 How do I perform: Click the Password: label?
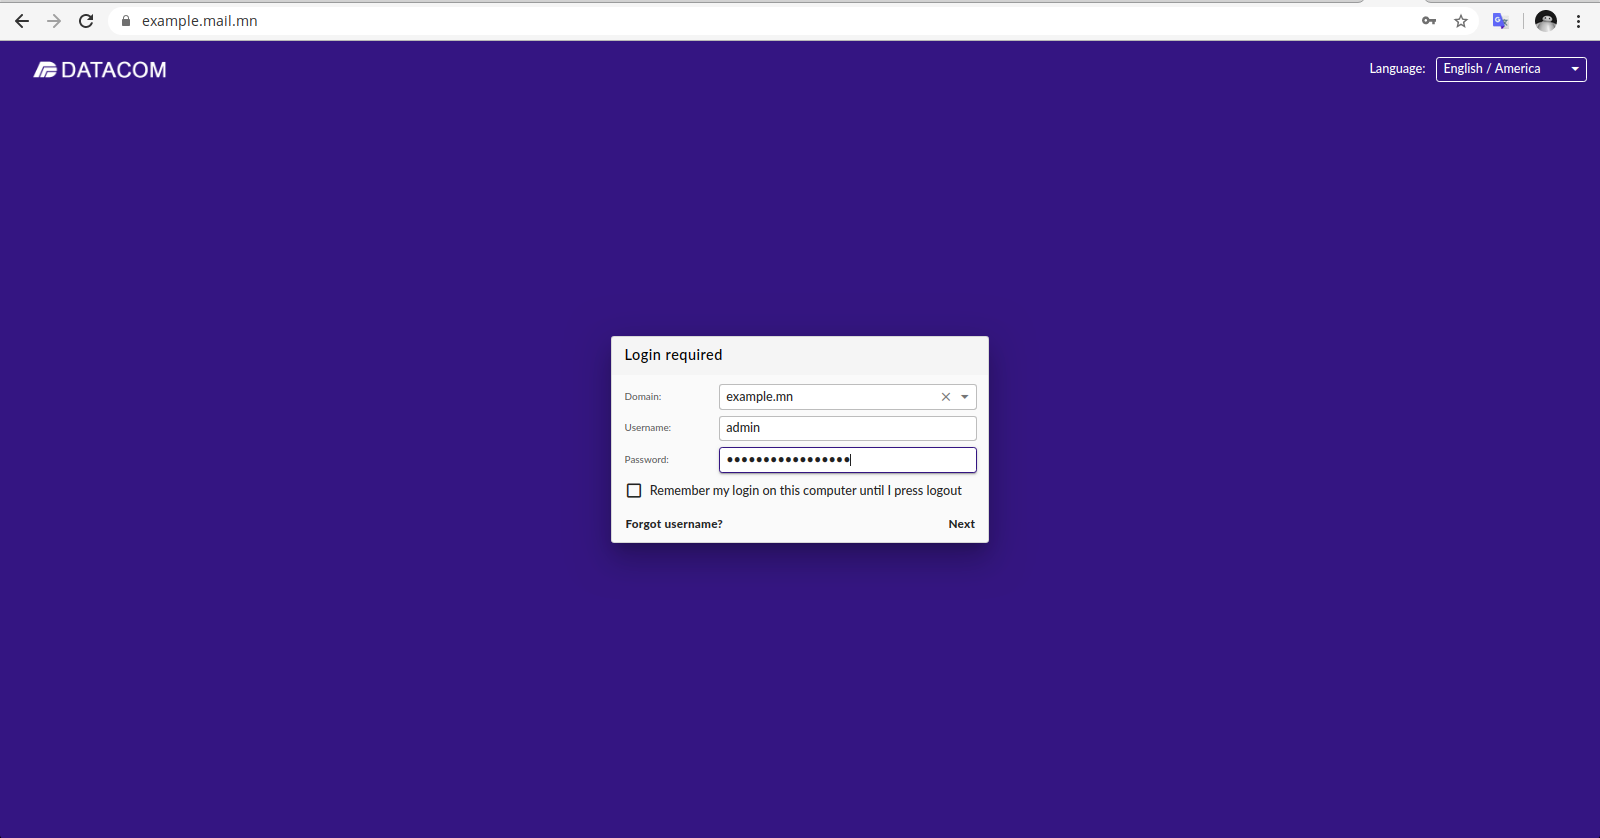tap(647, 460)
